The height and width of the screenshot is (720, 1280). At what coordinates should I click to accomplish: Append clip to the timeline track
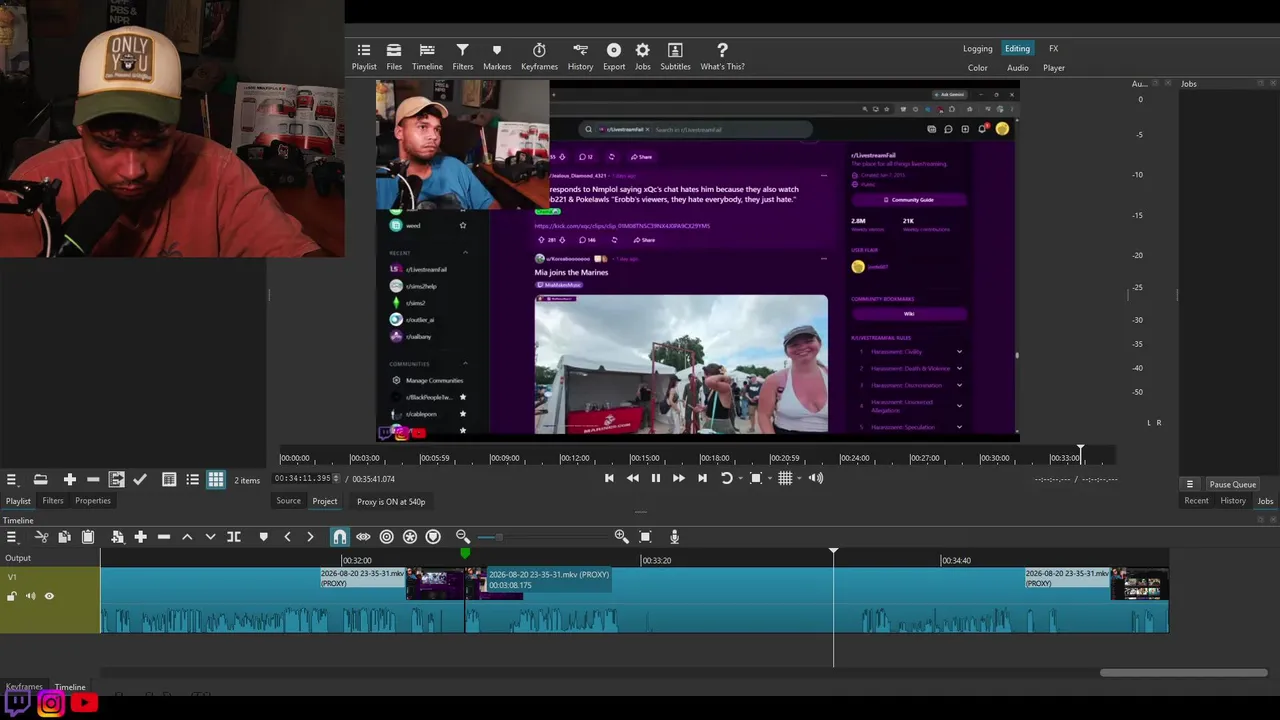(x=140, y=537)
